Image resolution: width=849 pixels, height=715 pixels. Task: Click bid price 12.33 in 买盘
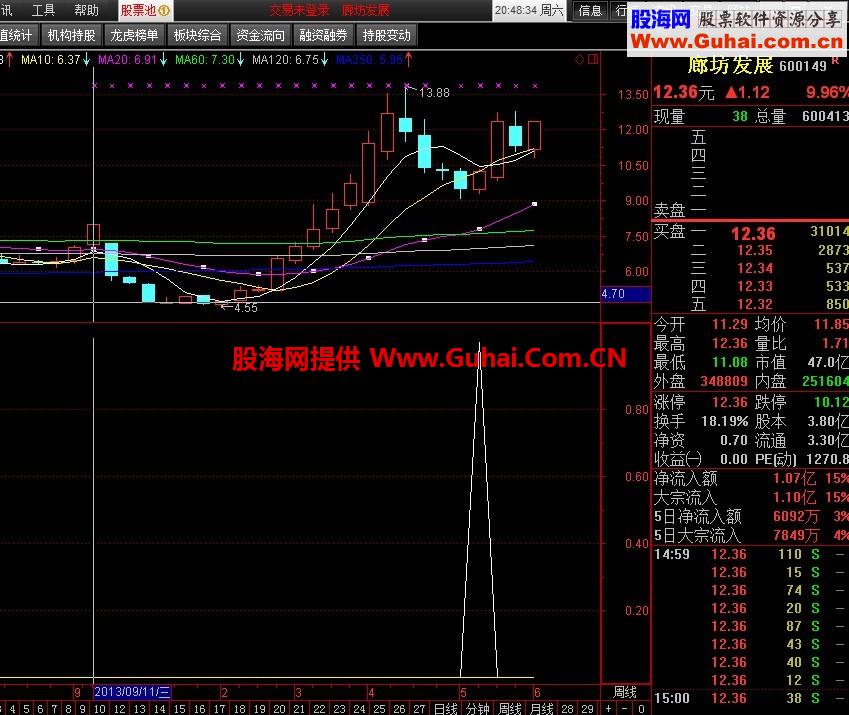[x=755, y=286]
